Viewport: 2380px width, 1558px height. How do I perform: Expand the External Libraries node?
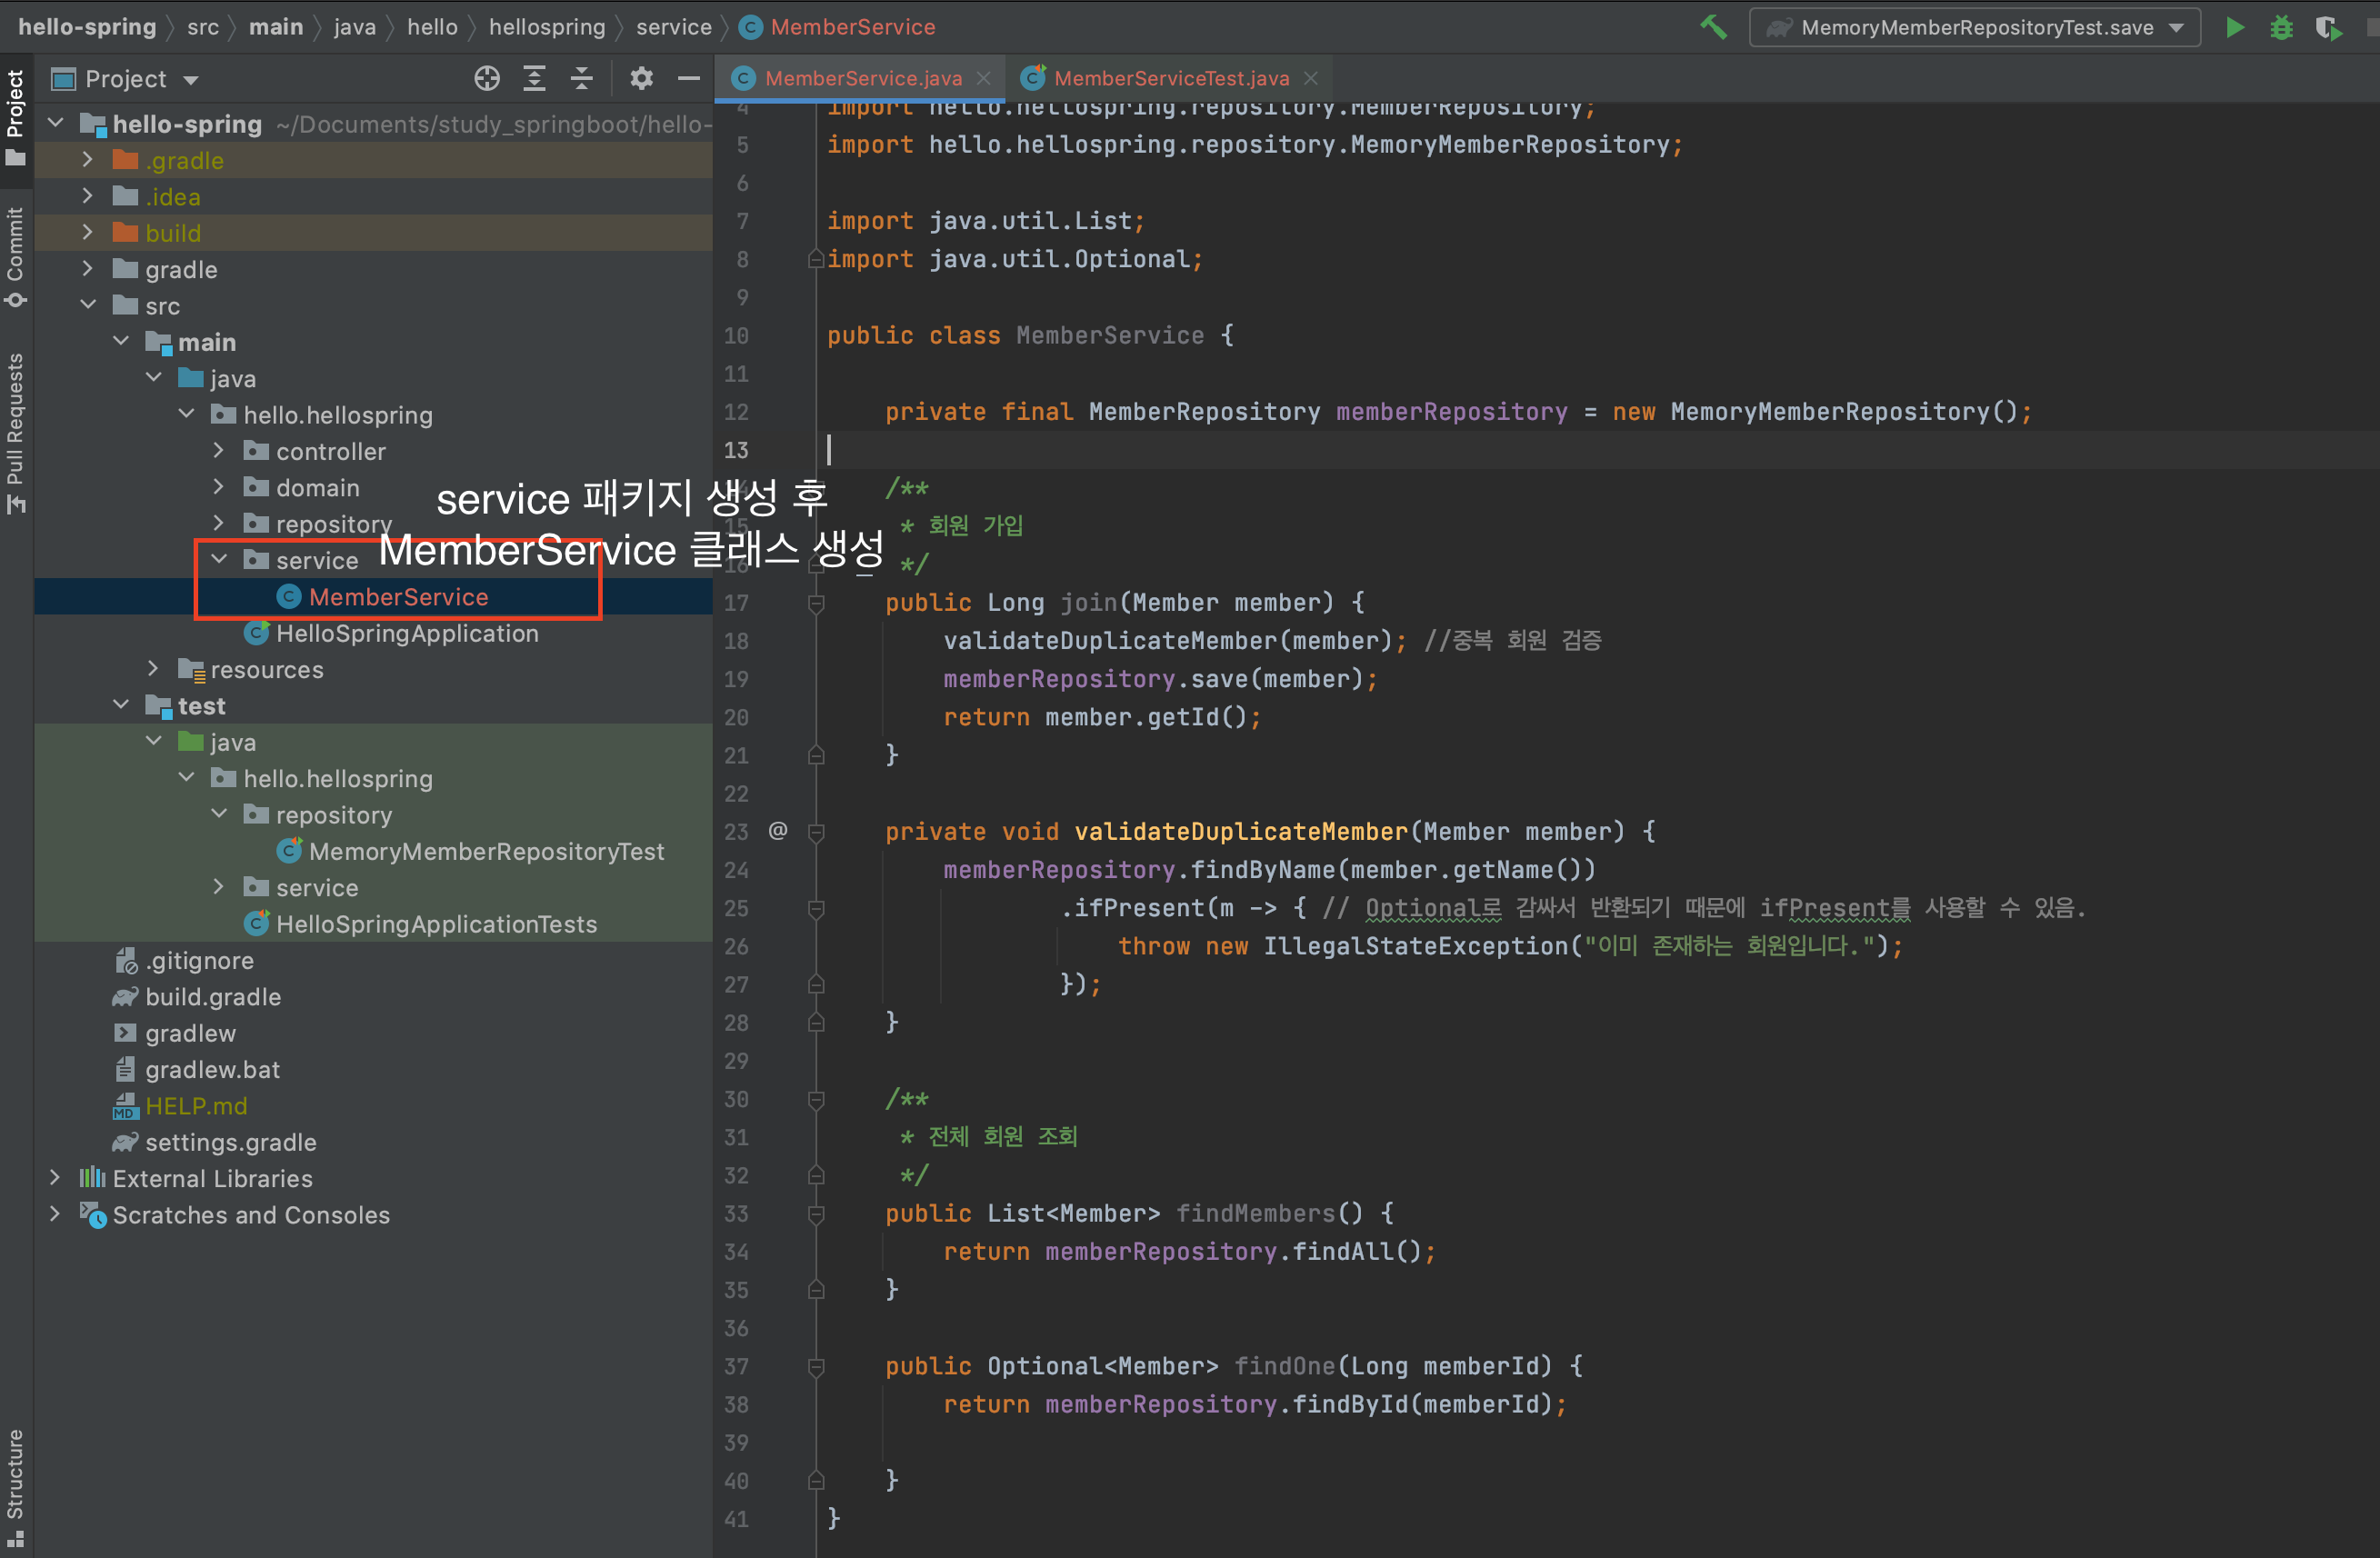pyautogui.click(x=55, y=1178)
